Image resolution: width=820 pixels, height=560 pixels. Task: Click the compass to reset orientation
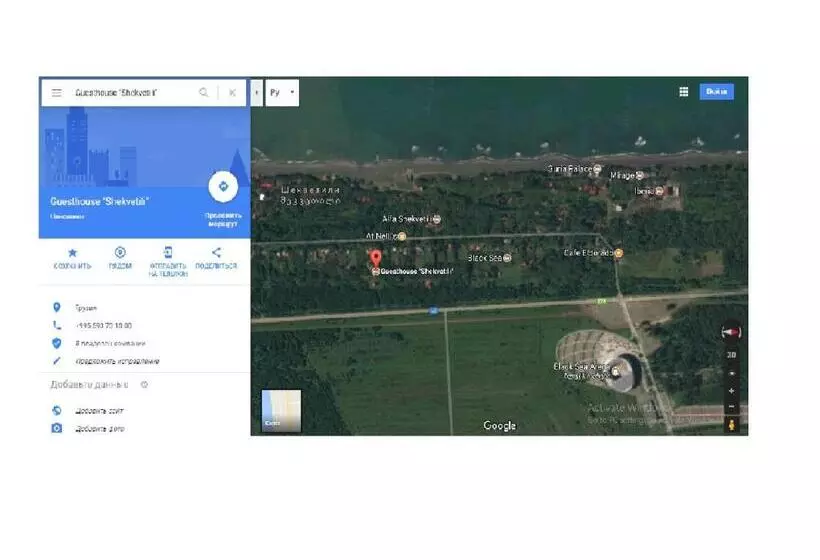731,333
